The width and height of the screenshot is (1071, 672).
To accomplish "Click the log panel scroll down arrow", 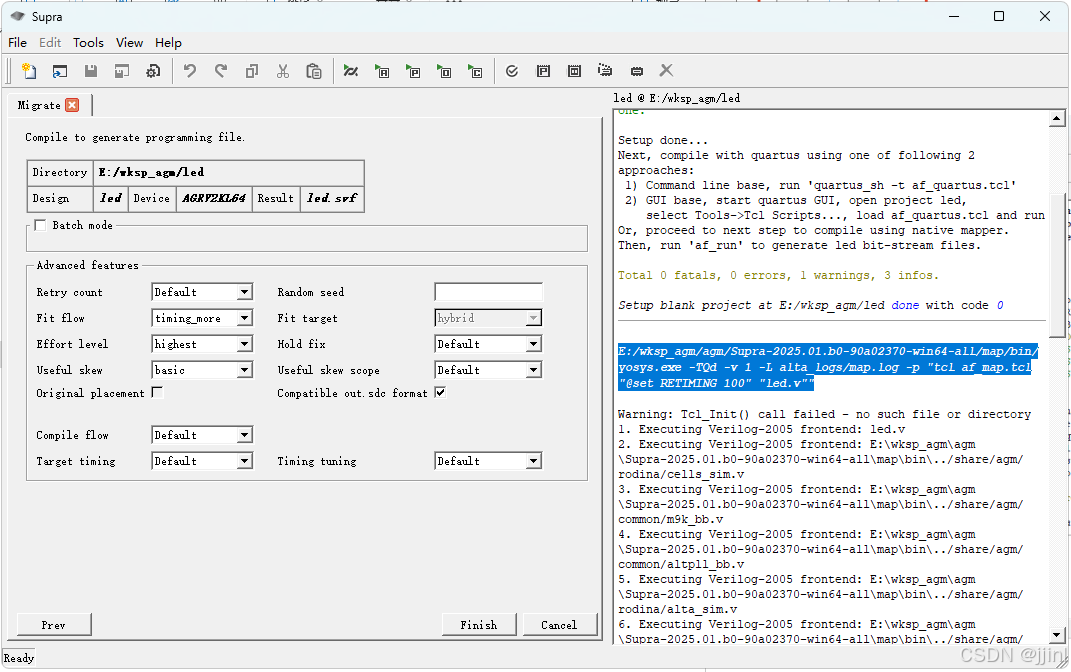I will (1057, 634).
